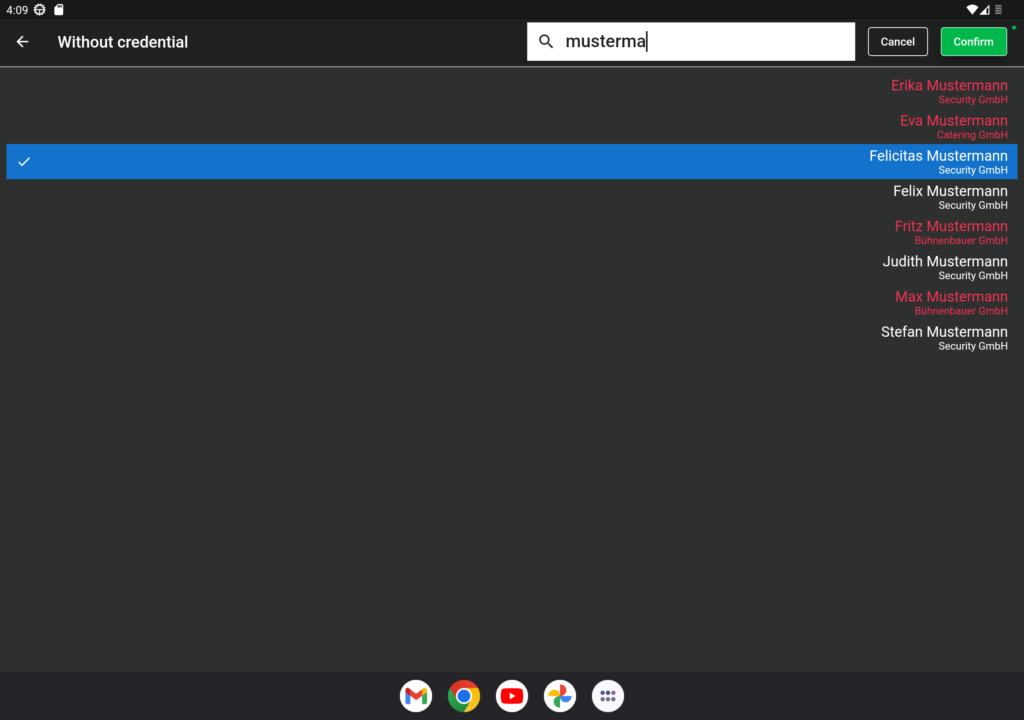
Task: Select Felix Mustermann entry
Action: (512, 197)
